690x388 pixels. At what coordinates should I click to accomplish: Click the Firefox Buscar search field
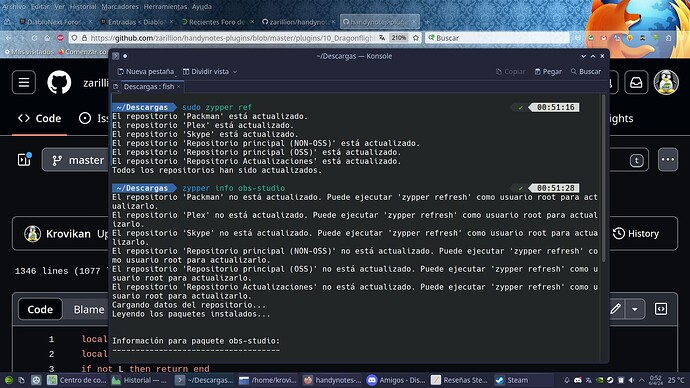pyautogui.click(x=497, y=38)
